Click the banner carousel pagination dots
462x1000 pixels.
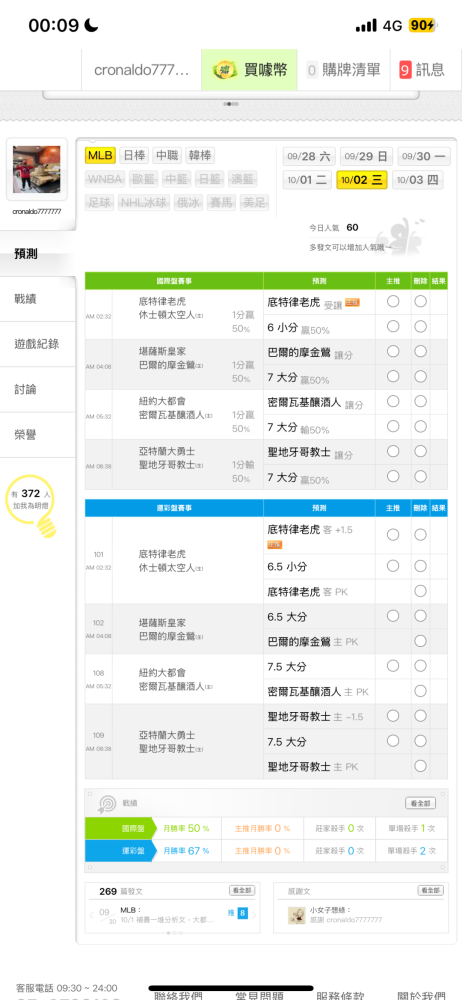pos(230,103)
